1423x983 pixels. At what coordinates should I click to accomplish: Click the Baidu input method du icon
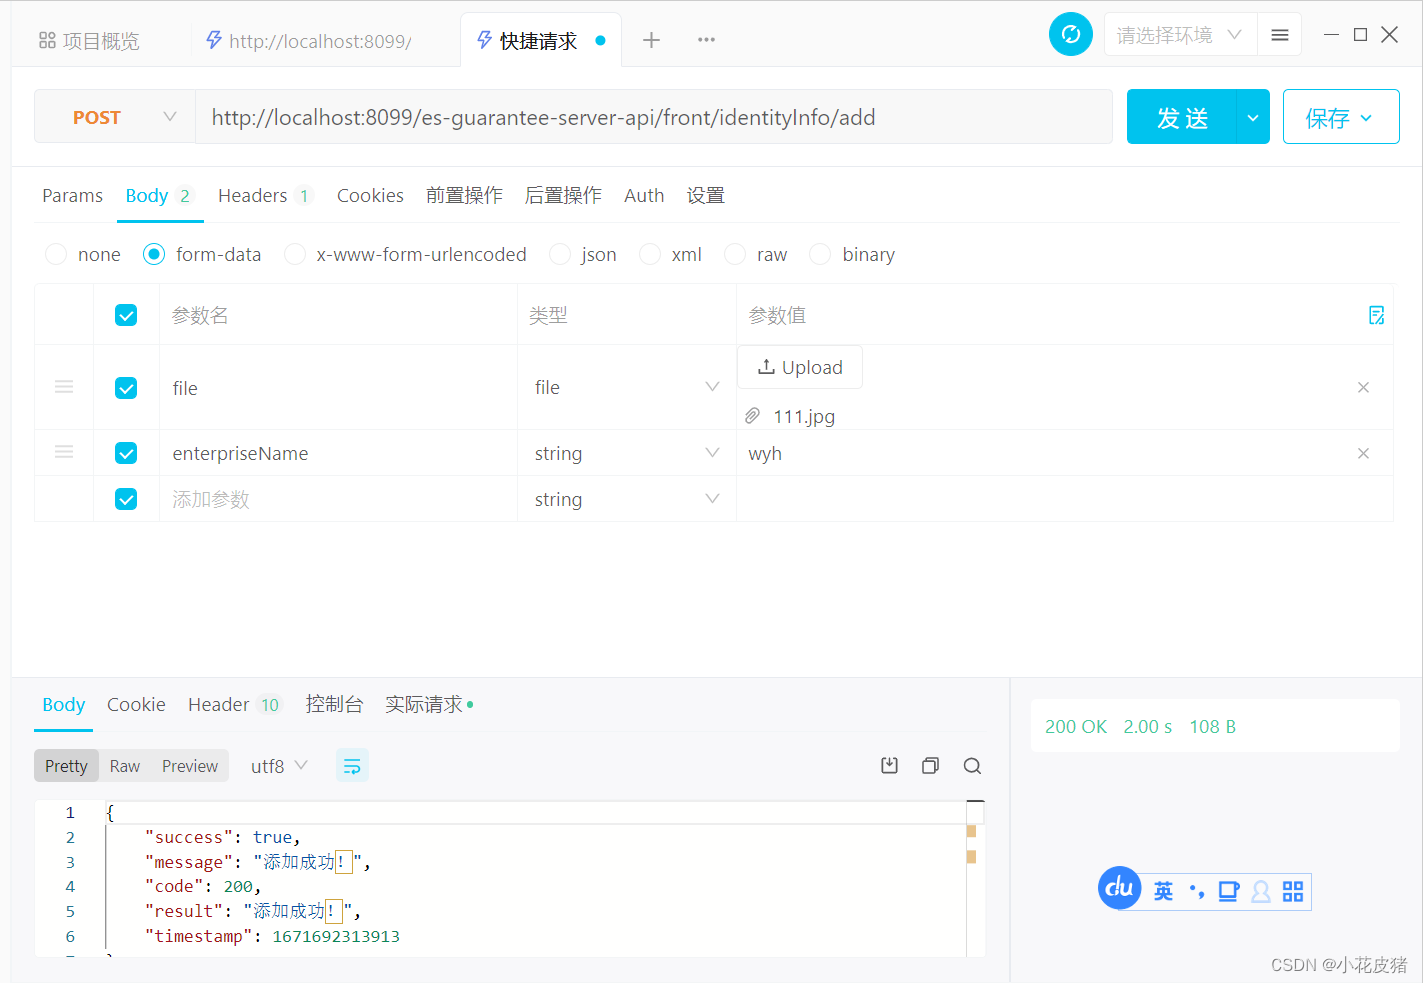coord(1120,888)
